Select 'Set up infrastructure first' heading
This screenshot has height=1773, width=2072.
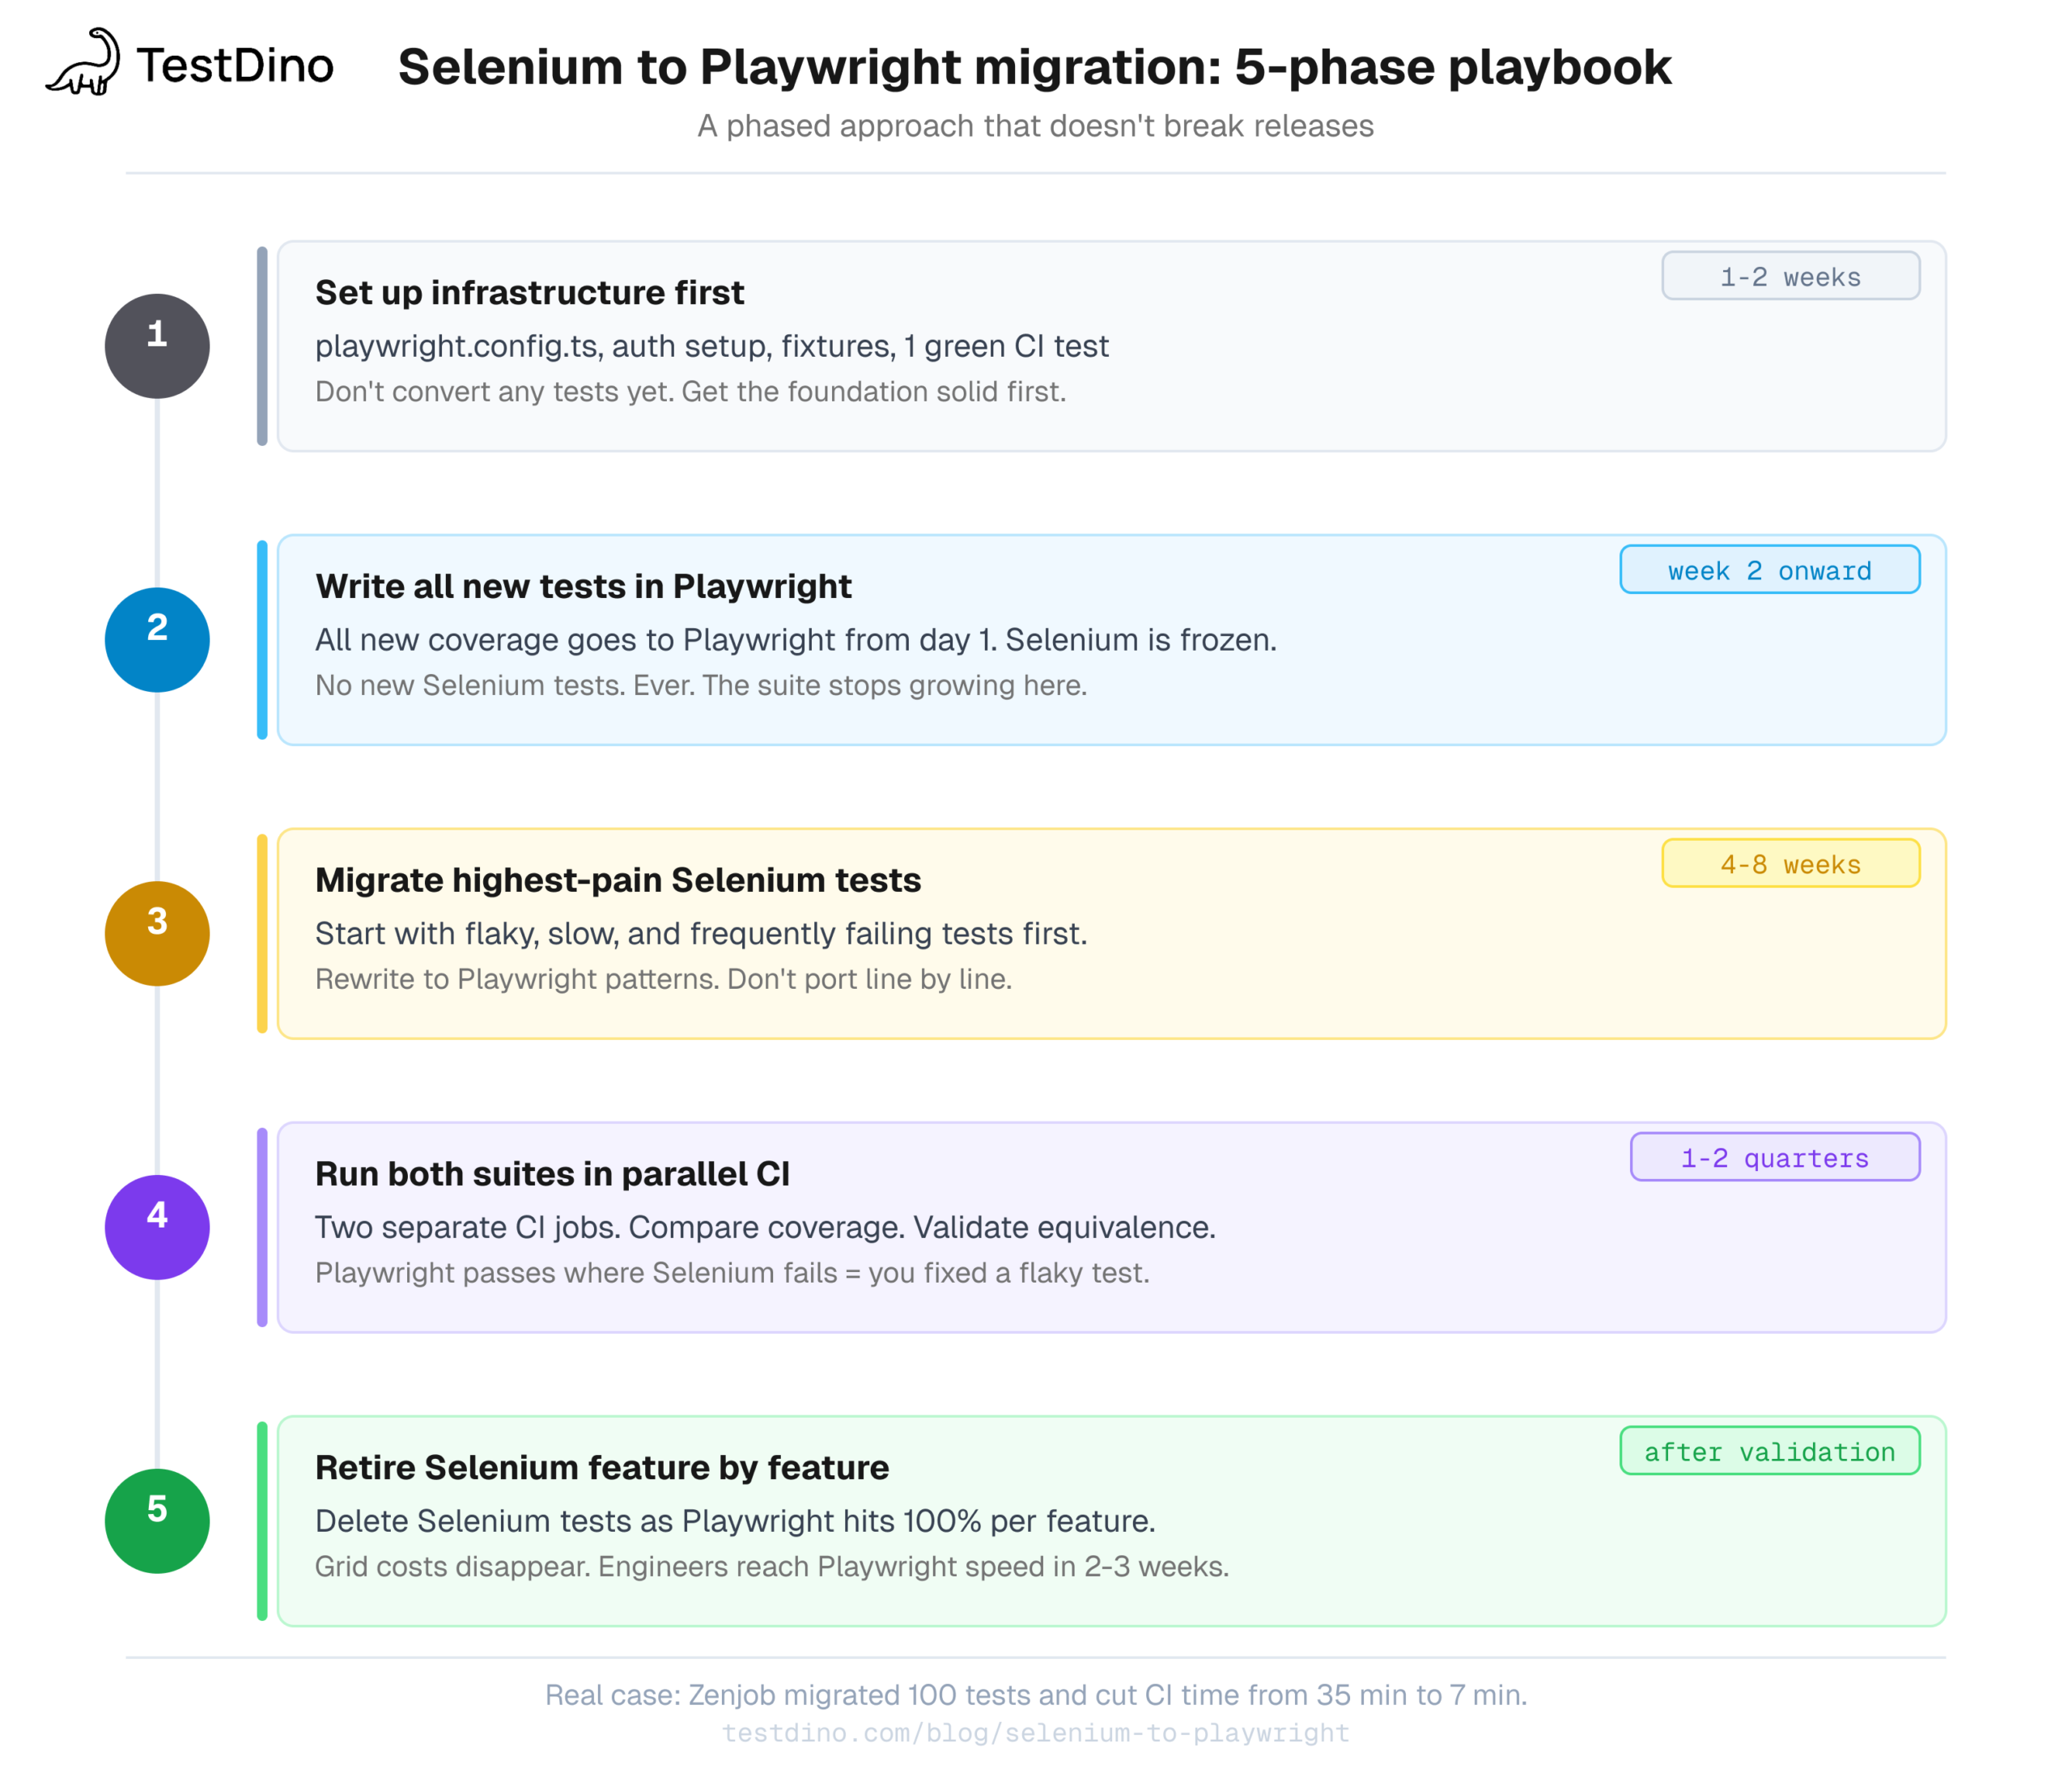point(529,292)
